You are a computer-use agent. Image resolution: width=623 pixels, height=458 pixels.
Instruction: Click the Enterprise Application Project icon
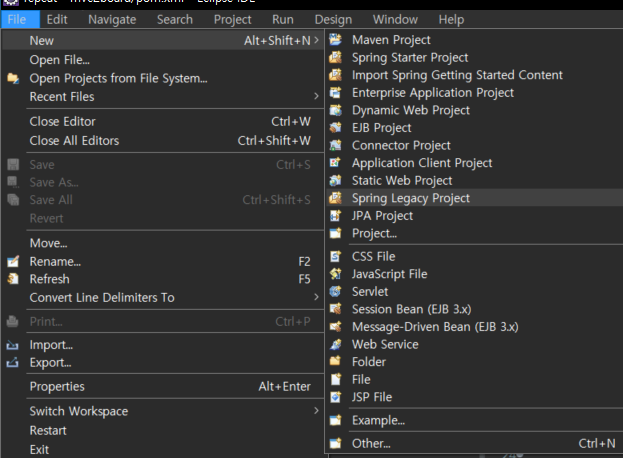(335, 93)
